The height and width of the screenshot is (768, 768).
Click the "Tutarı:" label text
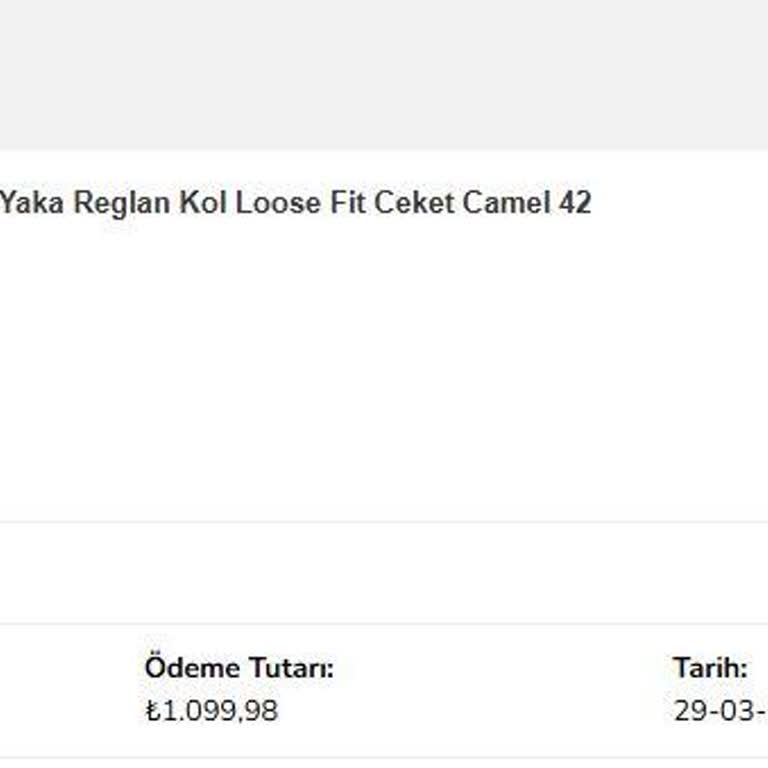pyautogui.click(x=290, y=668)
